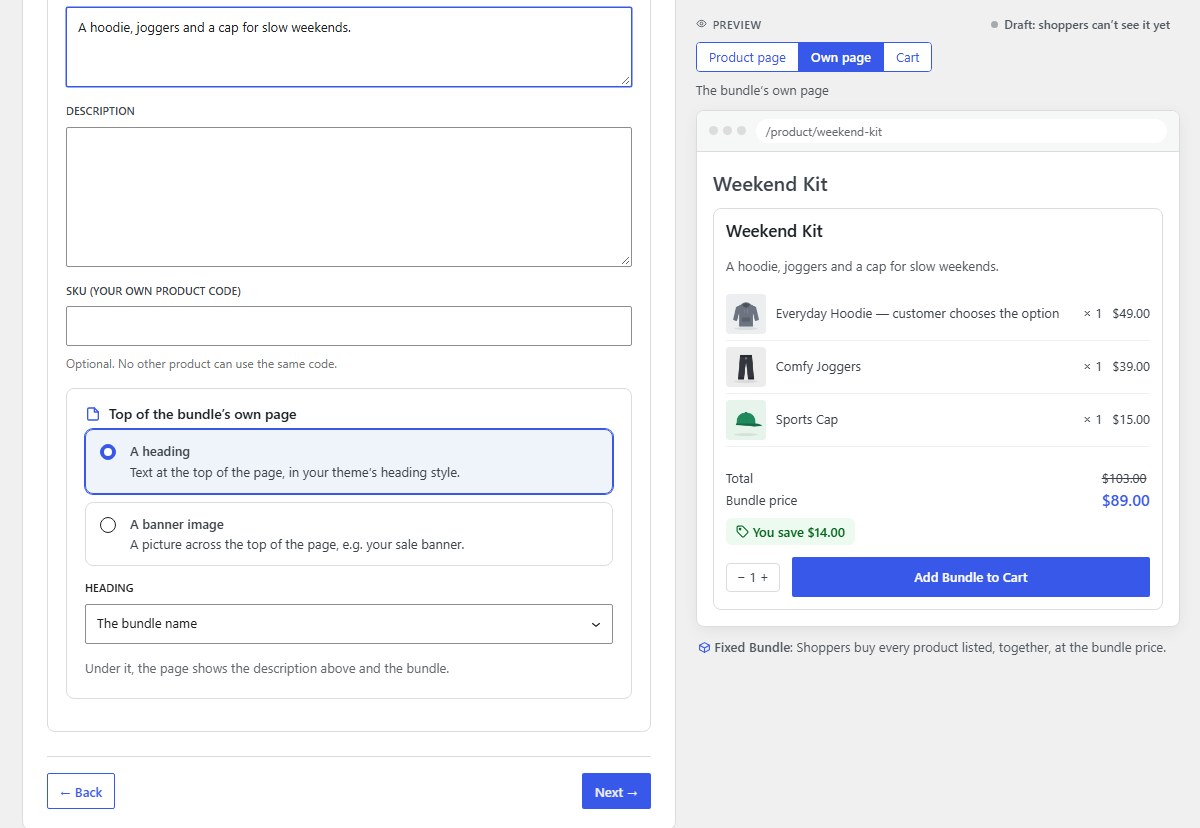Image resolution: width=1200 pixels, height=828 pixels.
Task: Click the eye icon beside PREVIEW
Action: pos(701,25)
